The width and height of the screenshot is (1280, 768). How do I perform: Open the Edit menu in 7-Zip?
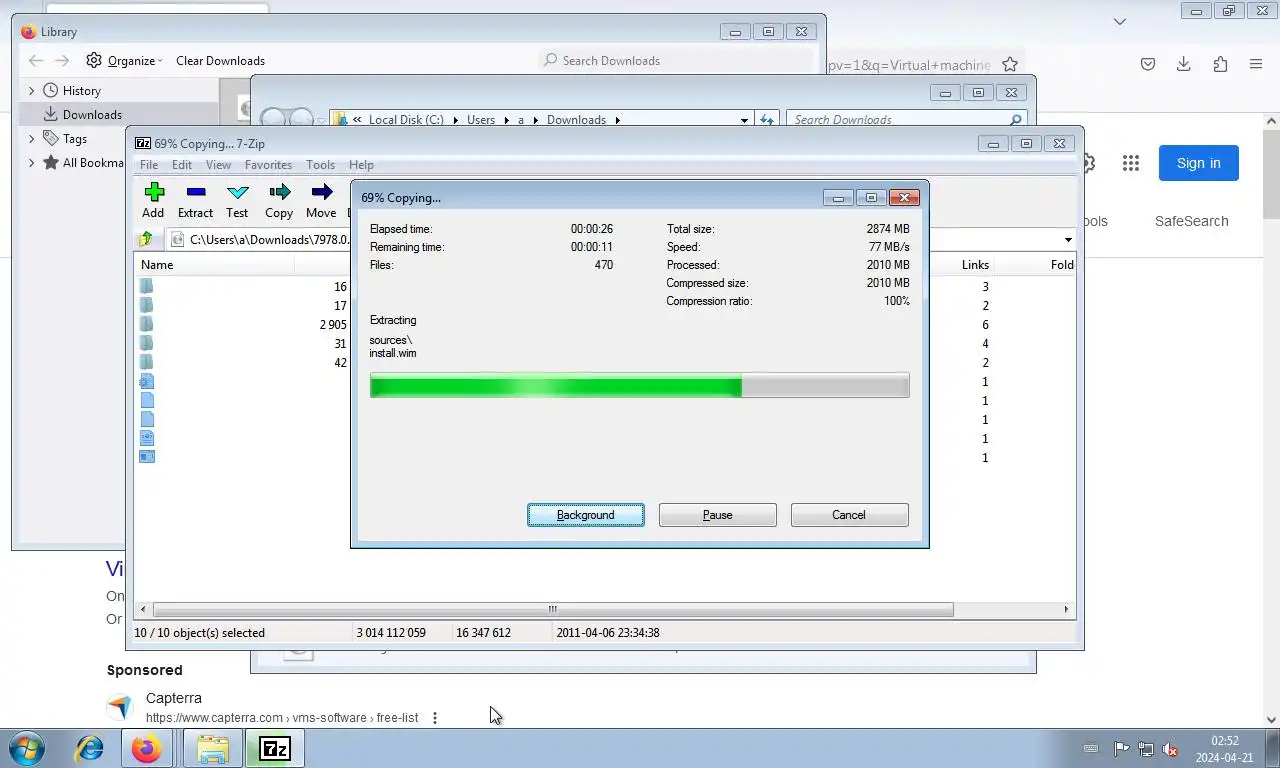tap(182, 165)
